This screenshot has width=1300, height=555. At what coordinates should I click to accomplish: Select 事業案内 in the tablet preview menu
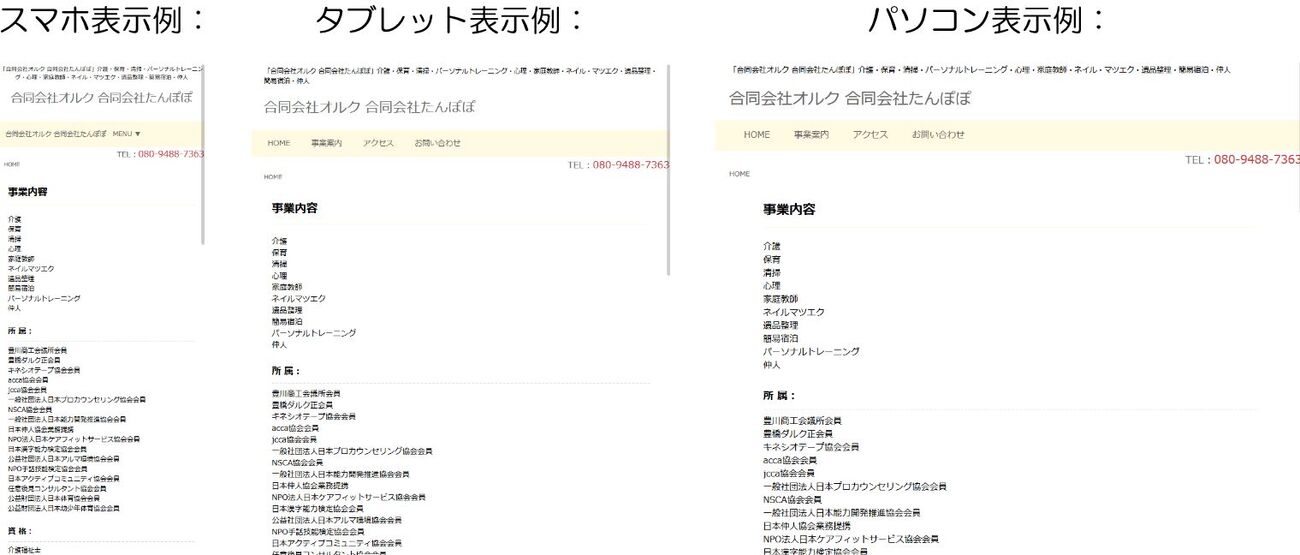pos(326,143)
